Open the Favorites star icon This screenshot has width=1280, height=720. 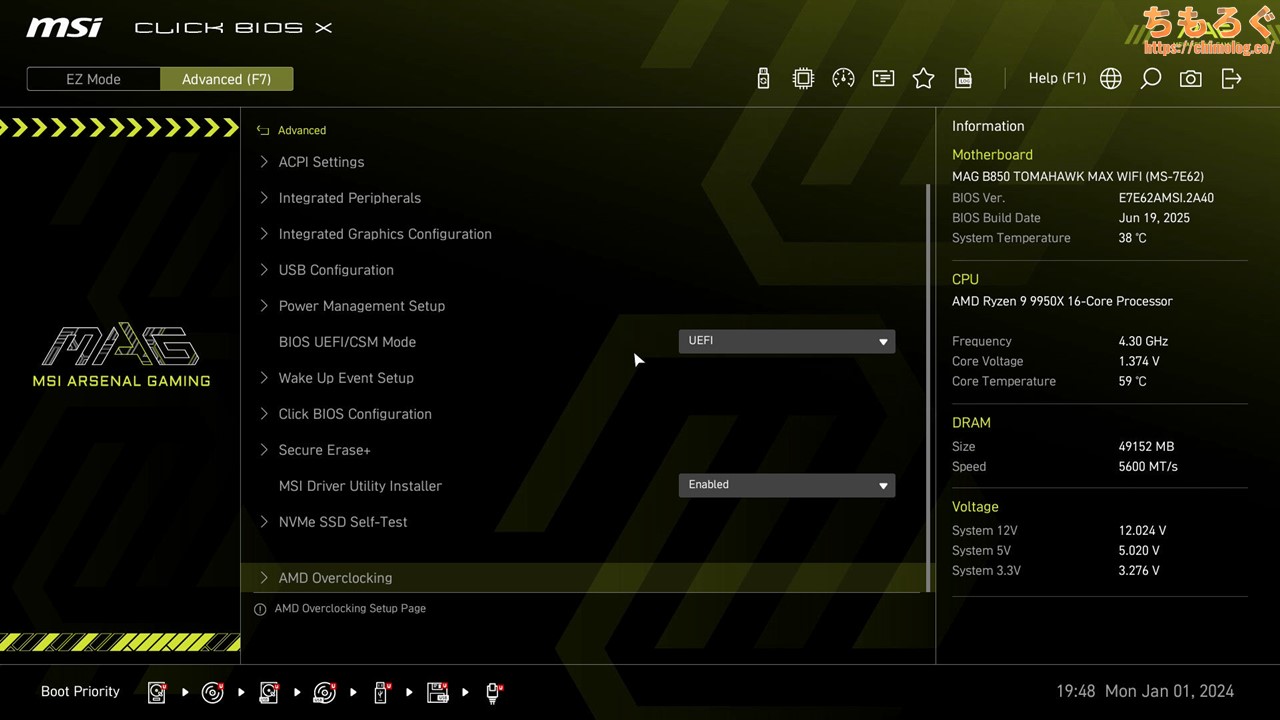(923, 79)
